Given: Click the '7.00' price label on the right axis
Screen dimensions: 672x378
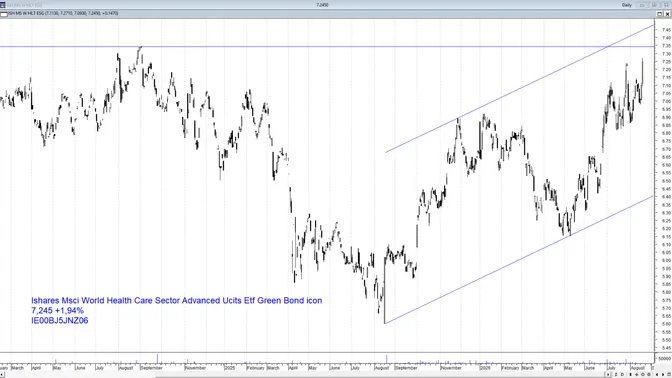Looking at the screenshot, I should pyautogui.click(x=666, y=102).
